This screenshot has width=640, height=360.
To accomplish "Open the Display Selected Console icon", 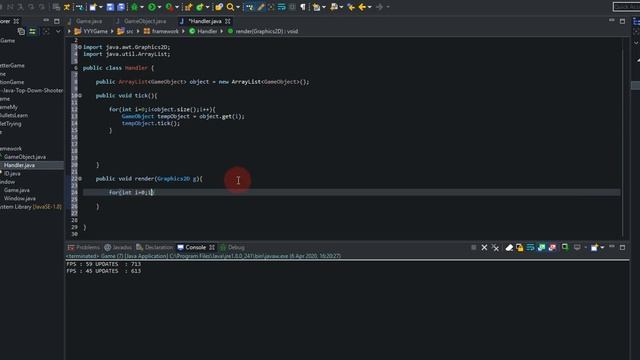I will point(577,247).
